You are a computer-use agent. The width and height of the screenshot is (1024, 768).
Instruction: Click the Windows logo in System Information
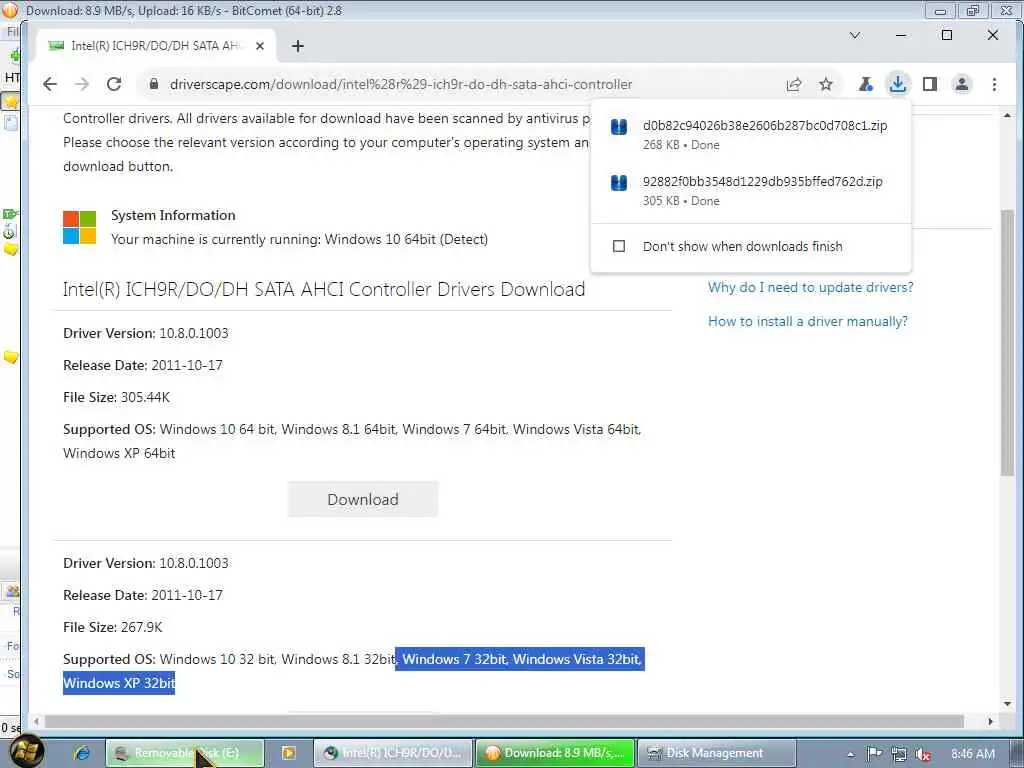tap(80, 227)
